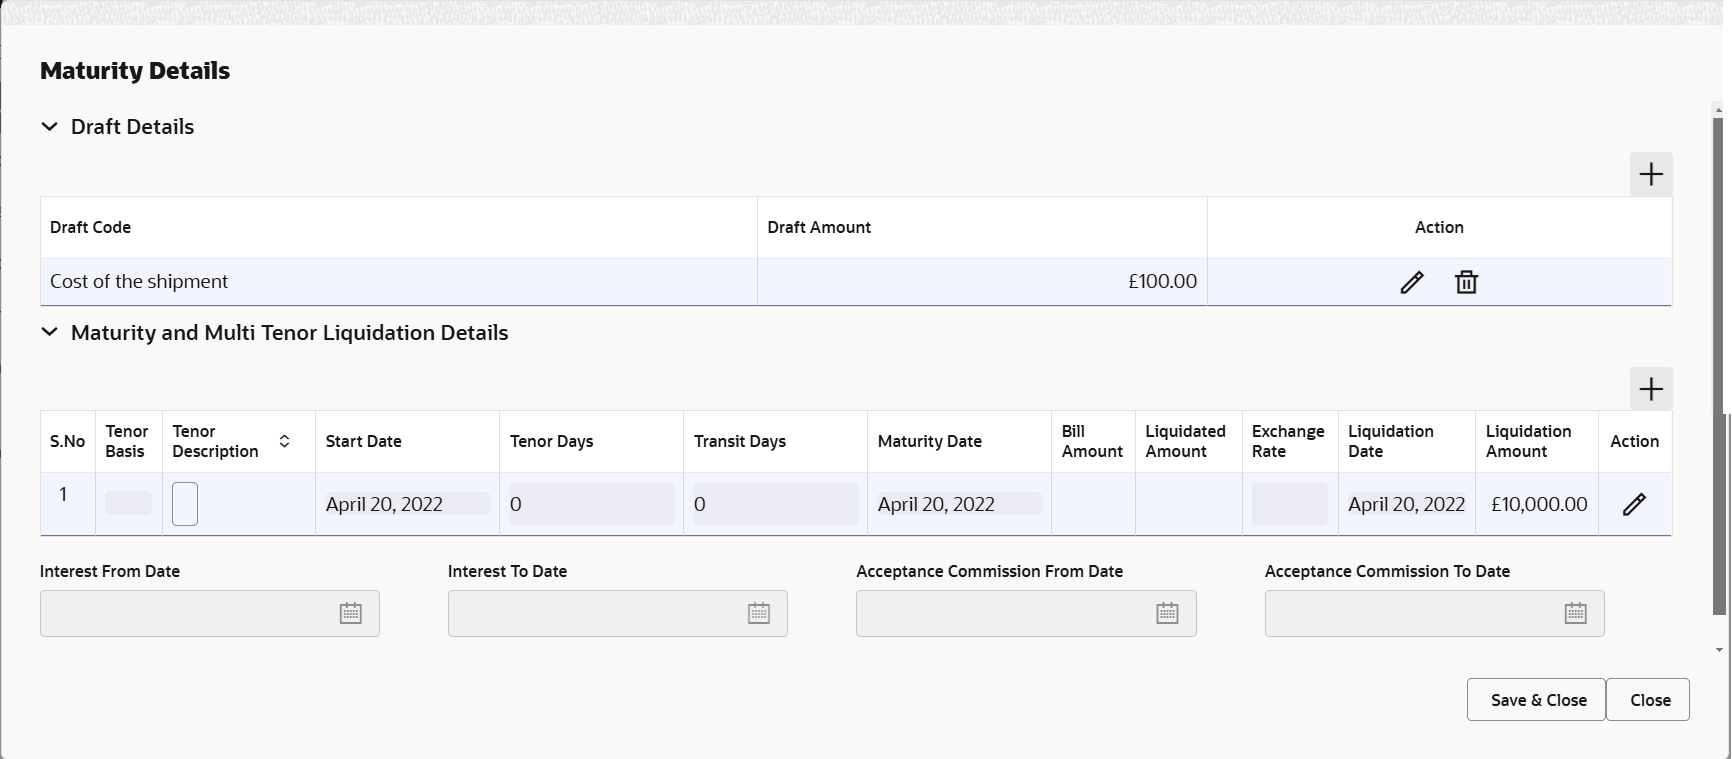The image size is (1732, 759).
Task: Click the Tenor Description field in row 1
Action: pyautogui.click(x=185, y=504)
